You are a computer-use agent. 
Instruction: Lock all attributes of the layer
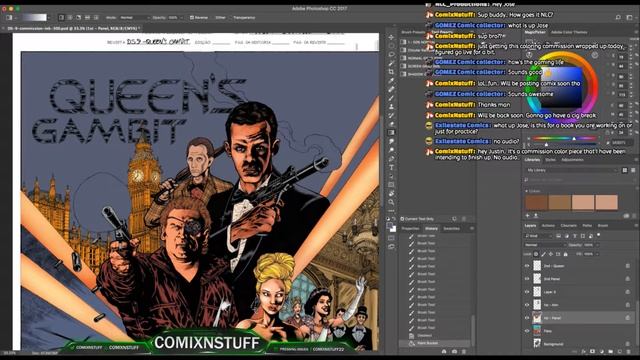coord(565,254)
